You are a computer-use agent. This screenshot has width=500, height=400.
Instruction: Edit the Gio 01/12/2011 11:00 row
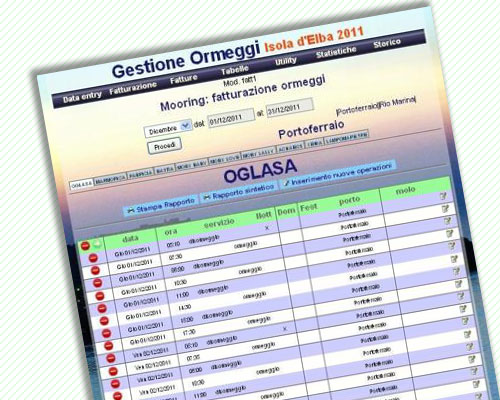(452, 246)
